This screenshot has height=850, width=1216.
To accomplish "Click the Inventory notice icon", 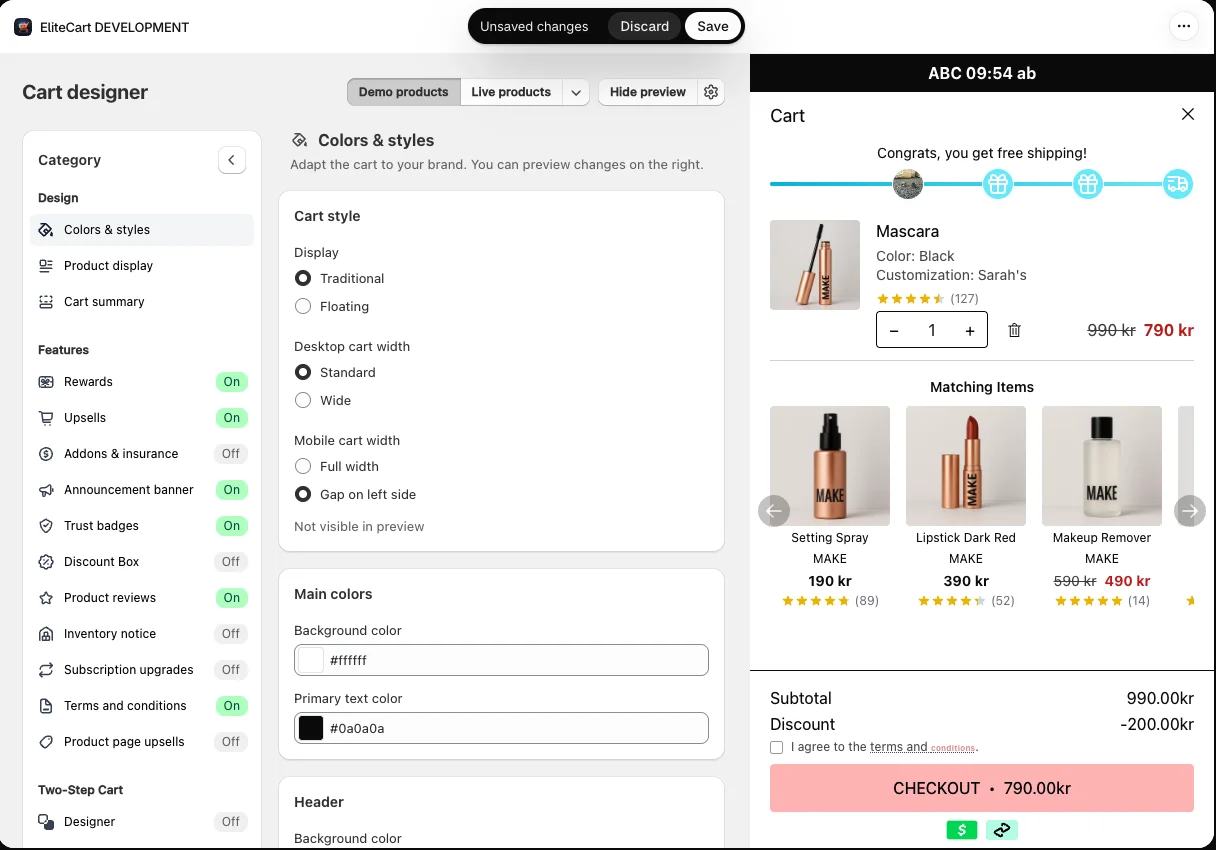I will [x=46, y=634].
